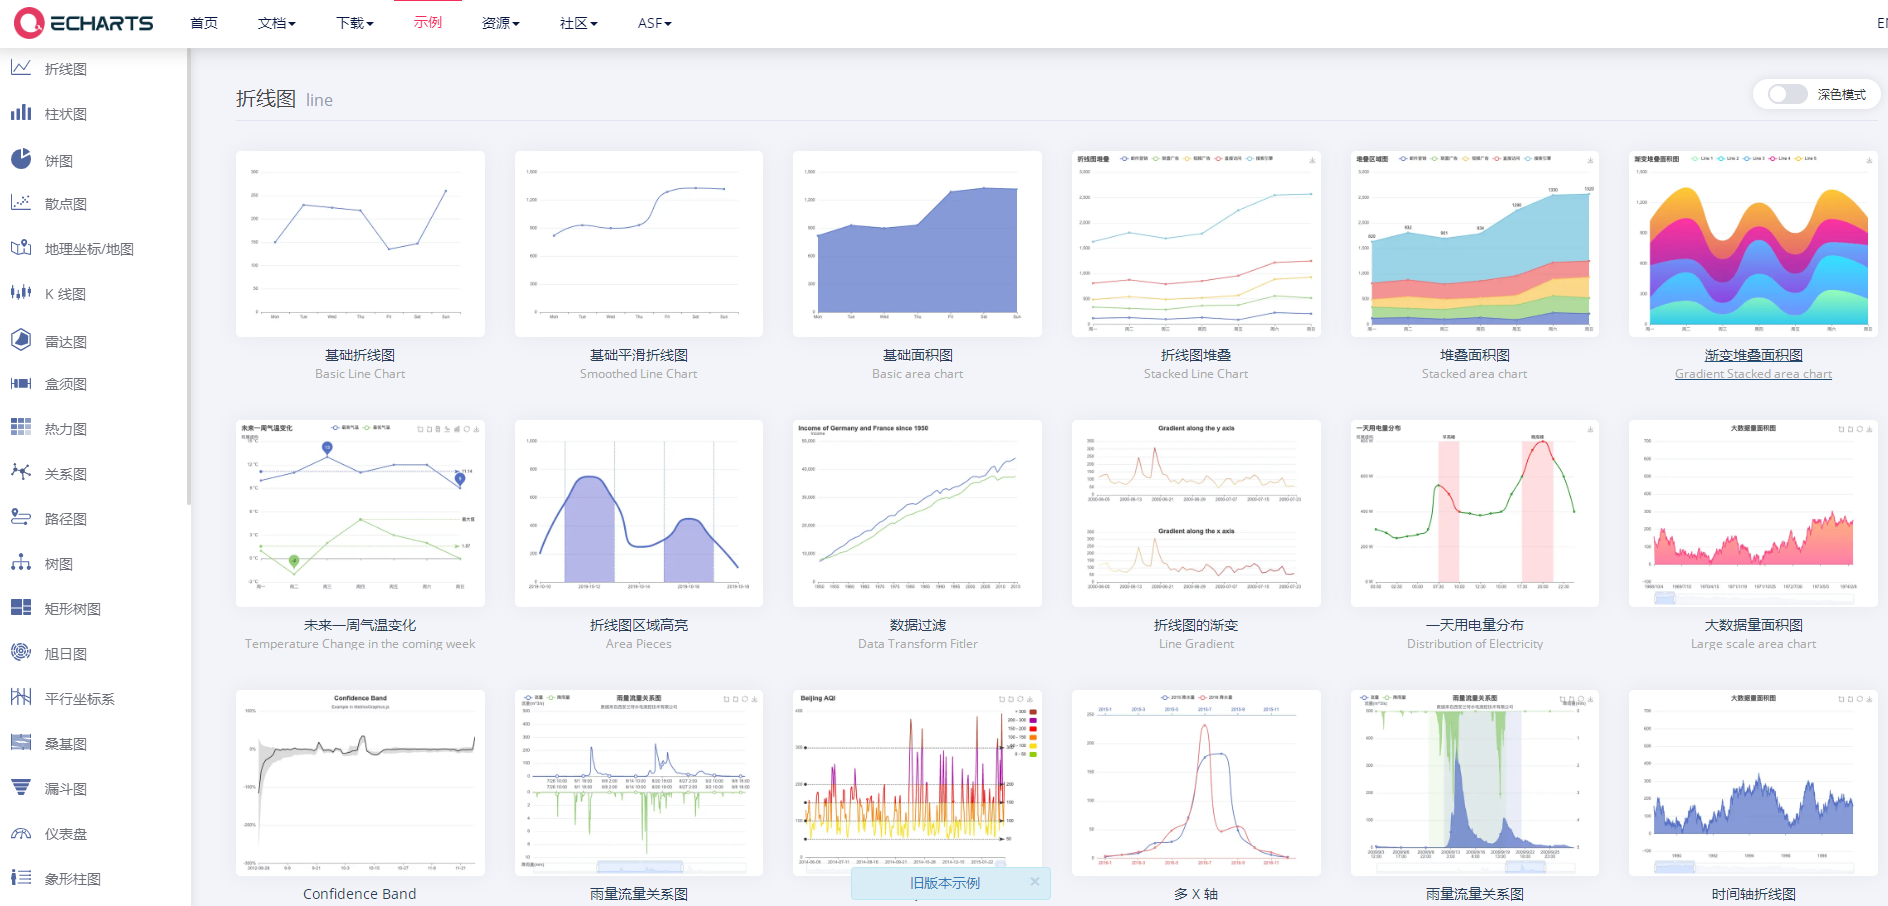Open the Gradient Stacked area chart example
1888x906 pixels.
pos(1753,373)
